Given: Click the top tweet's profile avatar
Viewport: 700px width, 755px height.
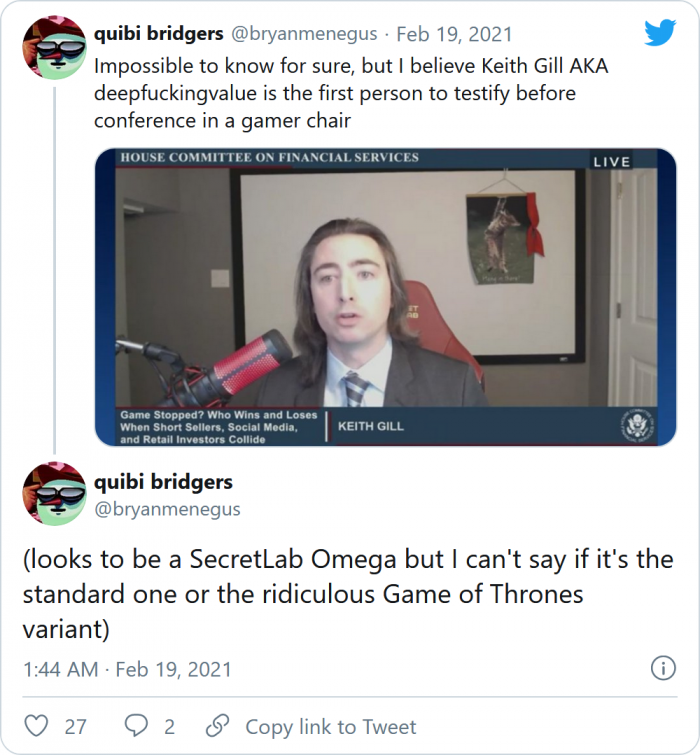Looking at the screenshot, I should coord(53,47).
